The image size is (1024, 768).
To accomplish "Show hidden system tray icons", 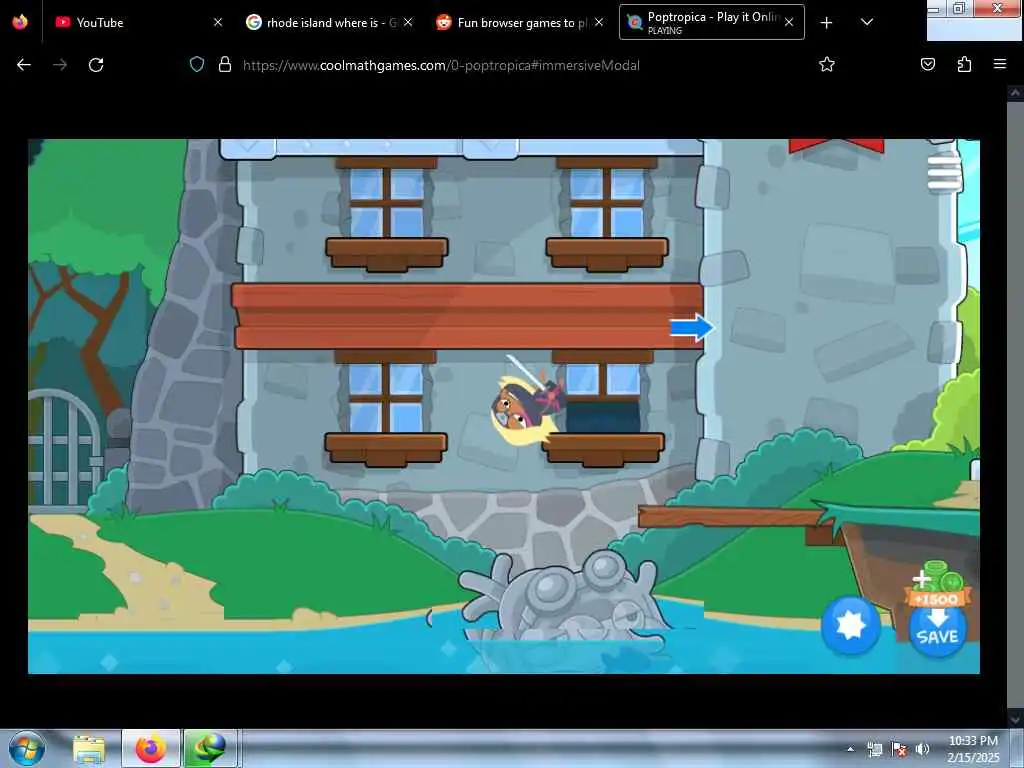I will [x=850, y=749].
